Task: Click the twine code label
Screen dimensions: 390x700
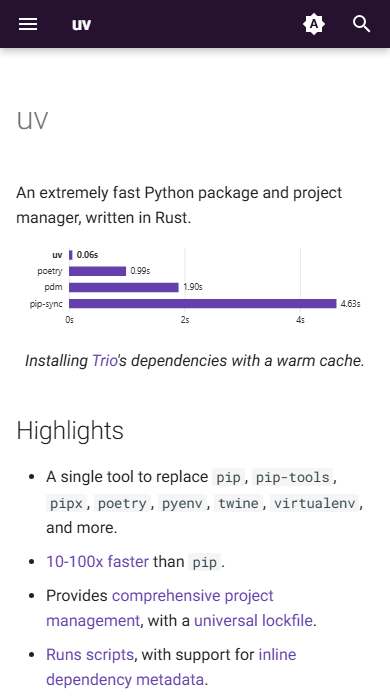Action: coord(238,503)
